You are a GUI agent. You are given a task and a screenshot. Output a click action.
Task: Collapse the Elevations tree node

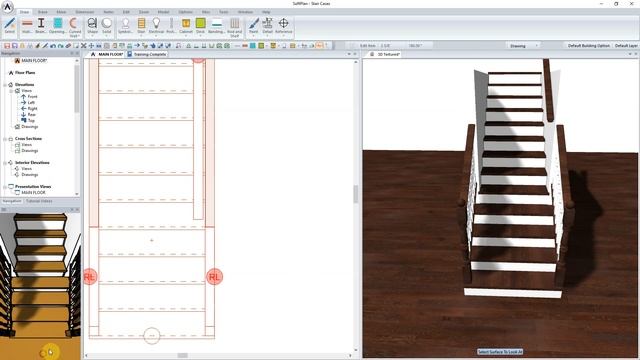(x=5, y=84)
